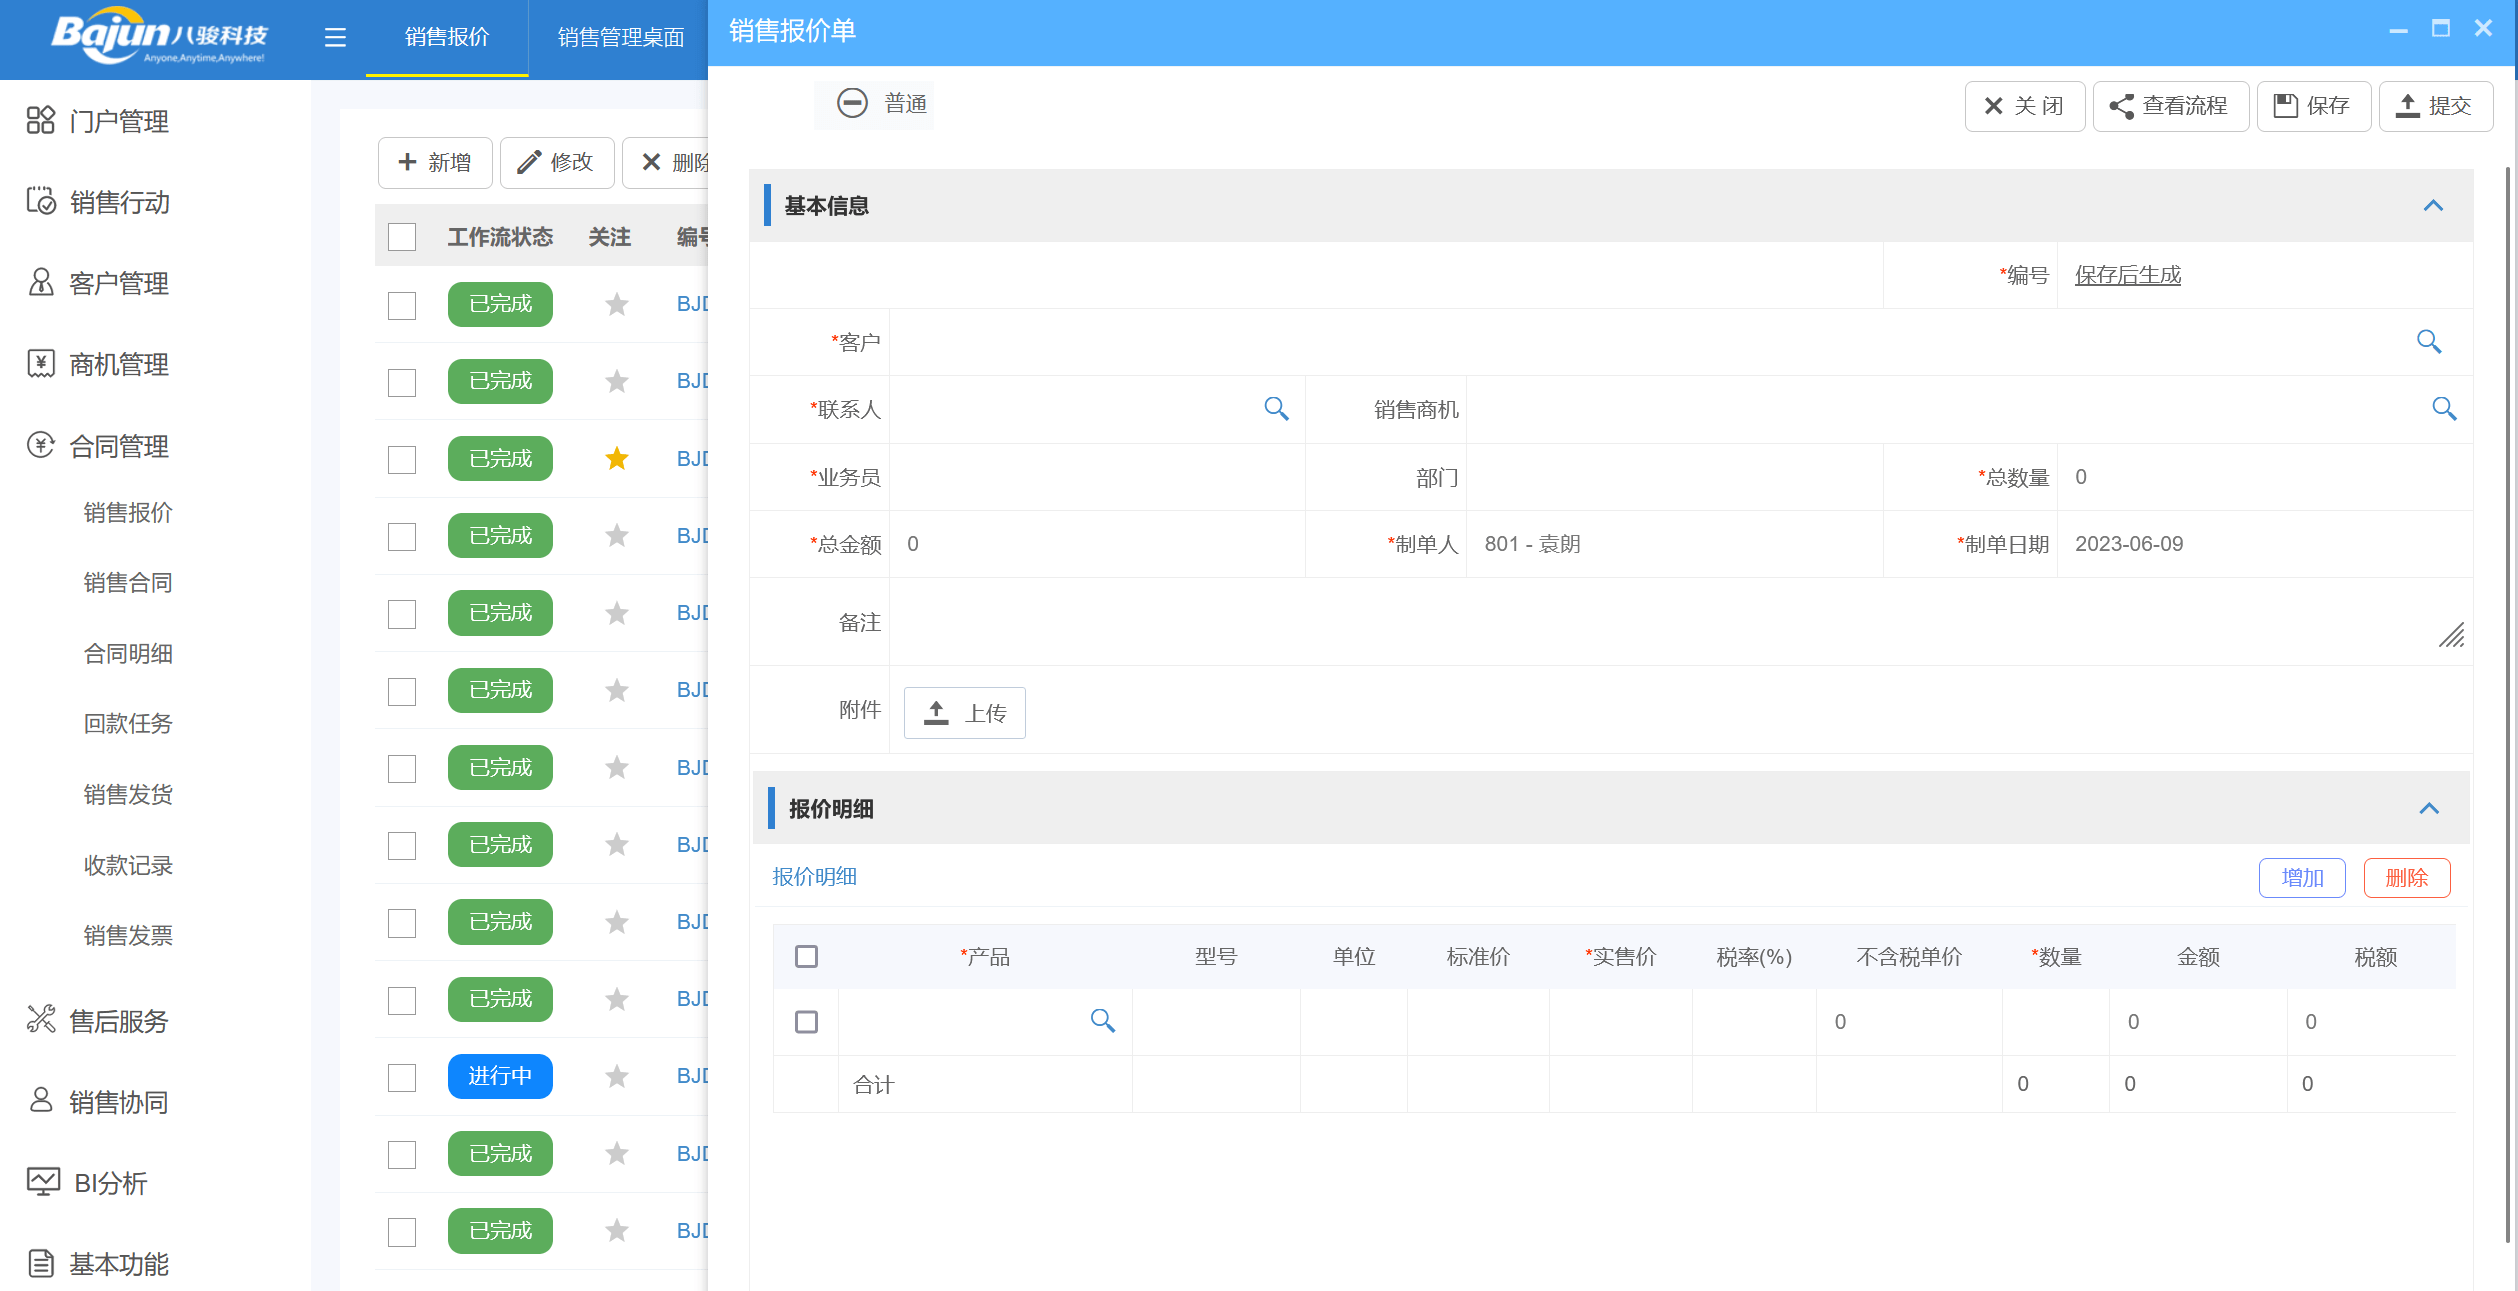Check the select-all checkbox in the quote list
2518x1291 pixels.
click(x=401, y=237)
